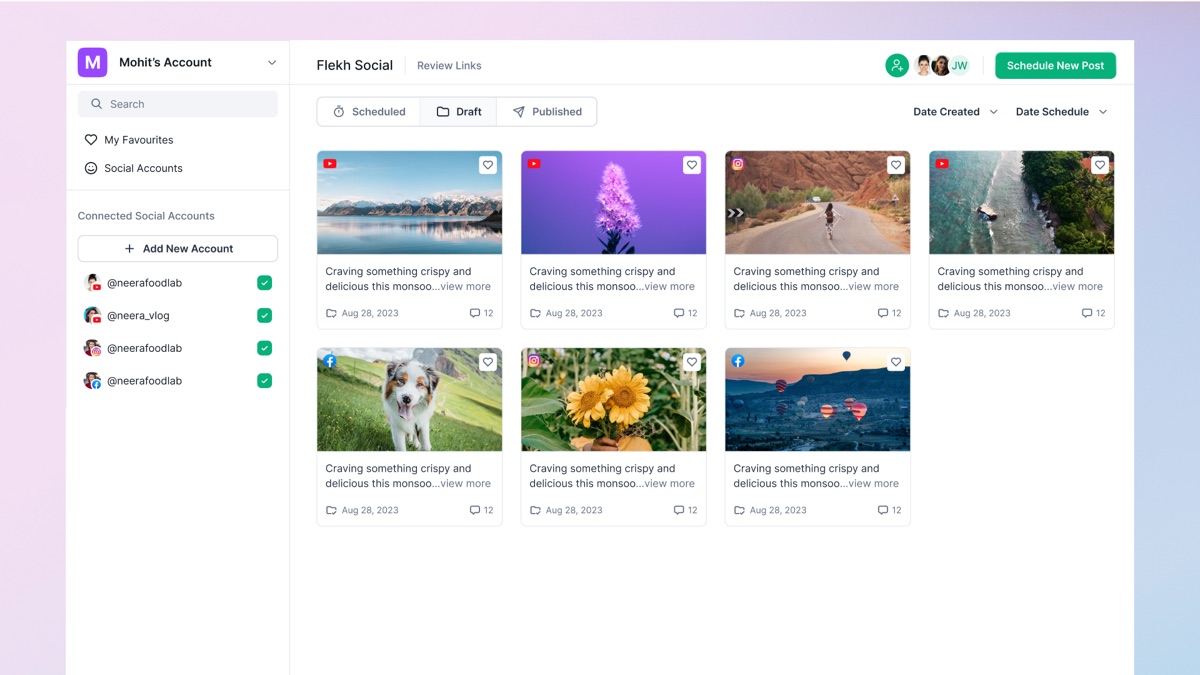Click the purple M account logo

92,62
